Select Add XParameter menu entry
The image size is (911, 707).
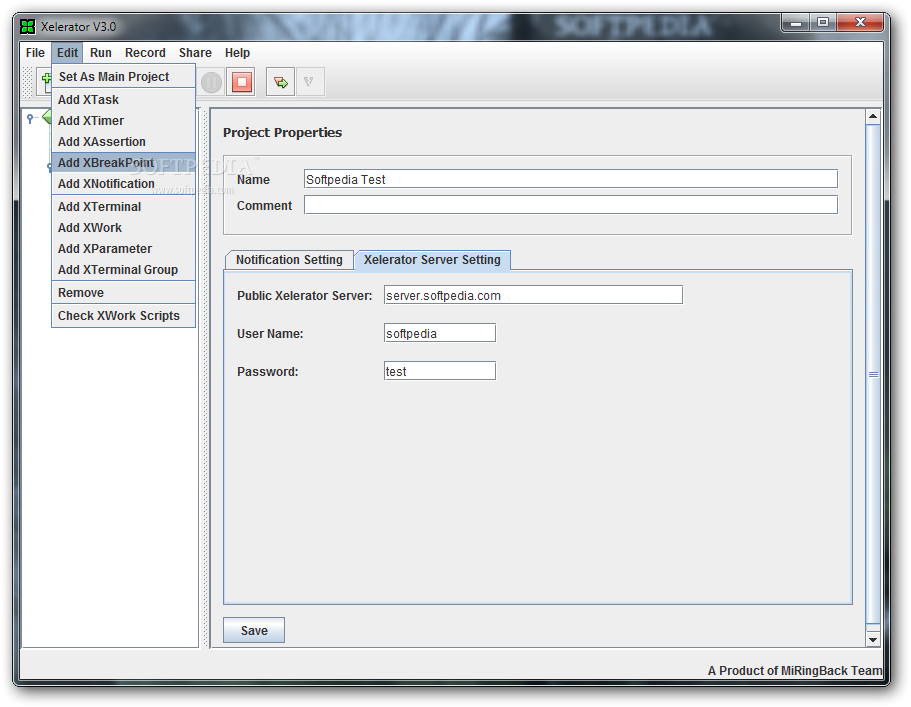[123, 249]
